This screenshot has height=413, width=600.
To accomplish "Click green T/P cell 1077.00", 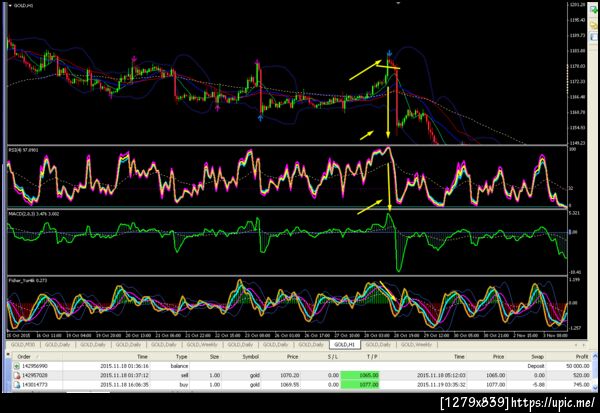I will (x=360, y=385).
